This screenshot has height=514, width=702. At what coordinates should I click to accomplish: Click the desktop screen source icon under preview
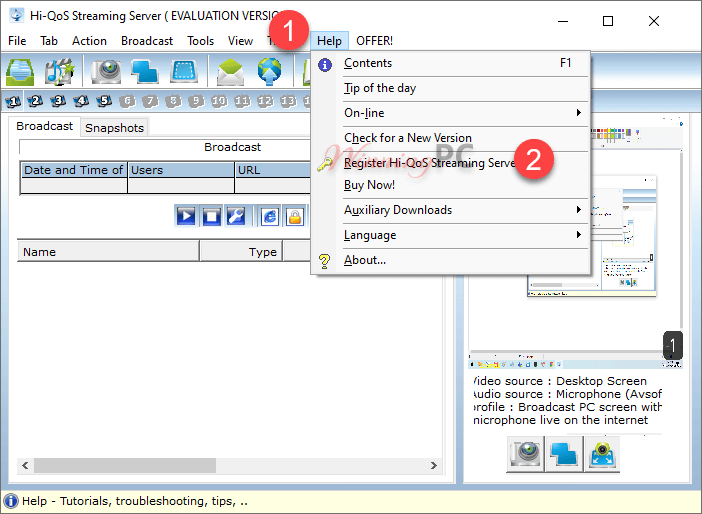pos(564,454)
